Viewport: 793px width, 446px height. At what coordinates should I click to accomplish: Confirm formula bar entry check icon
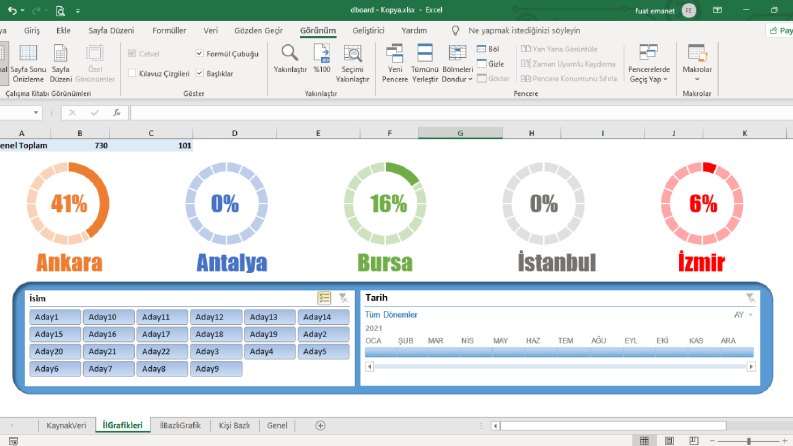click(95, 112)
